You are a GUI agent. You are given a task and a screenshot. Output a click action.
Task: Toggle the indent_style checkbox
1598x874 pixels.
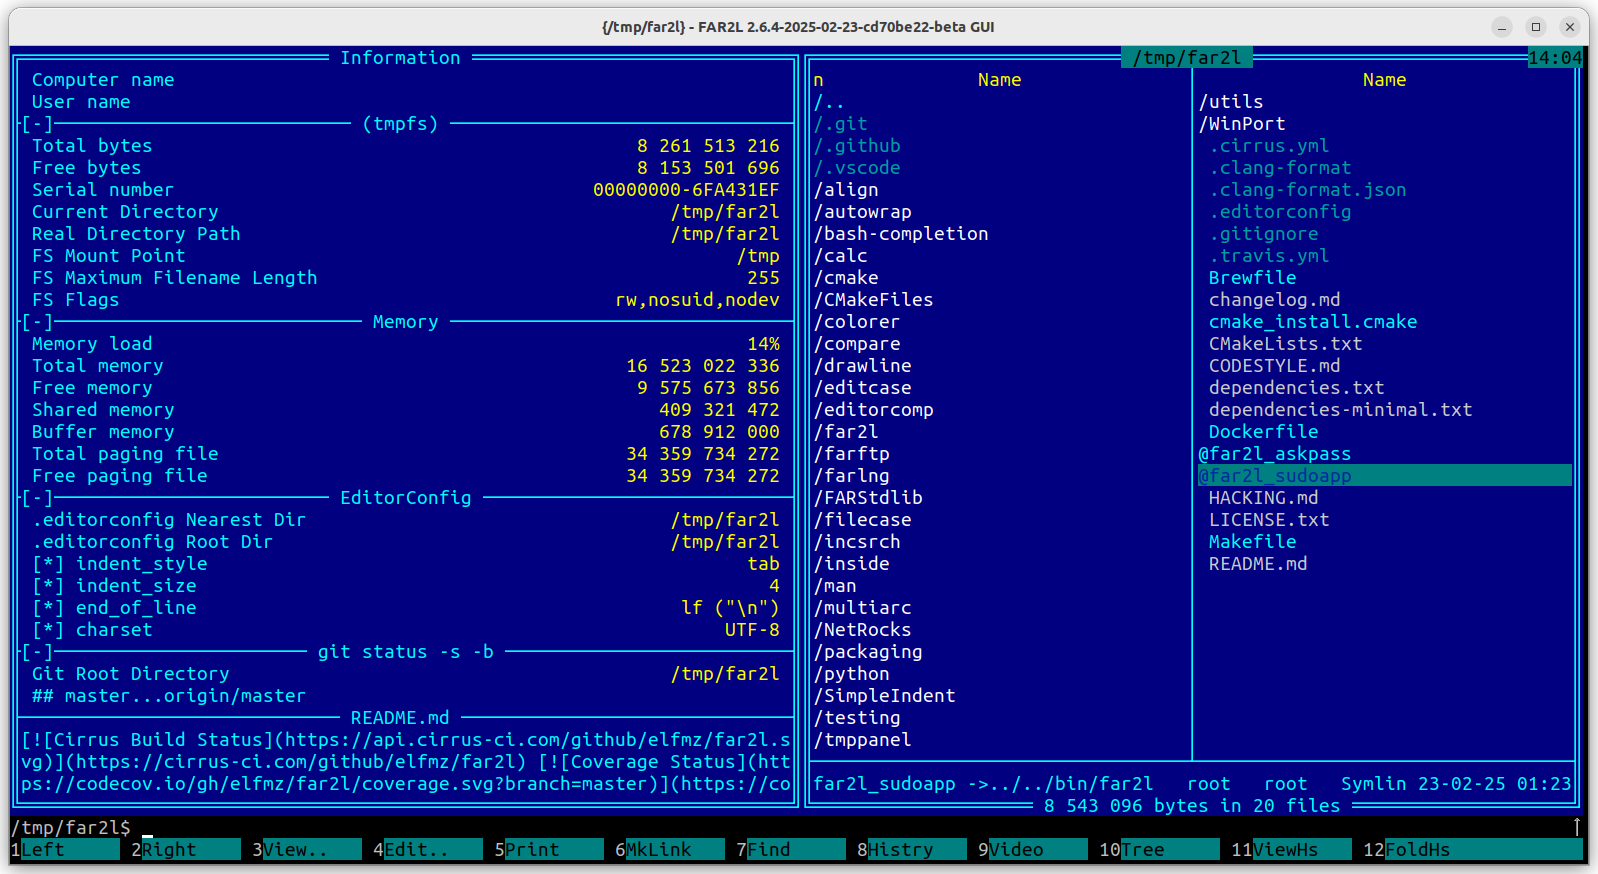pos(48,564)
